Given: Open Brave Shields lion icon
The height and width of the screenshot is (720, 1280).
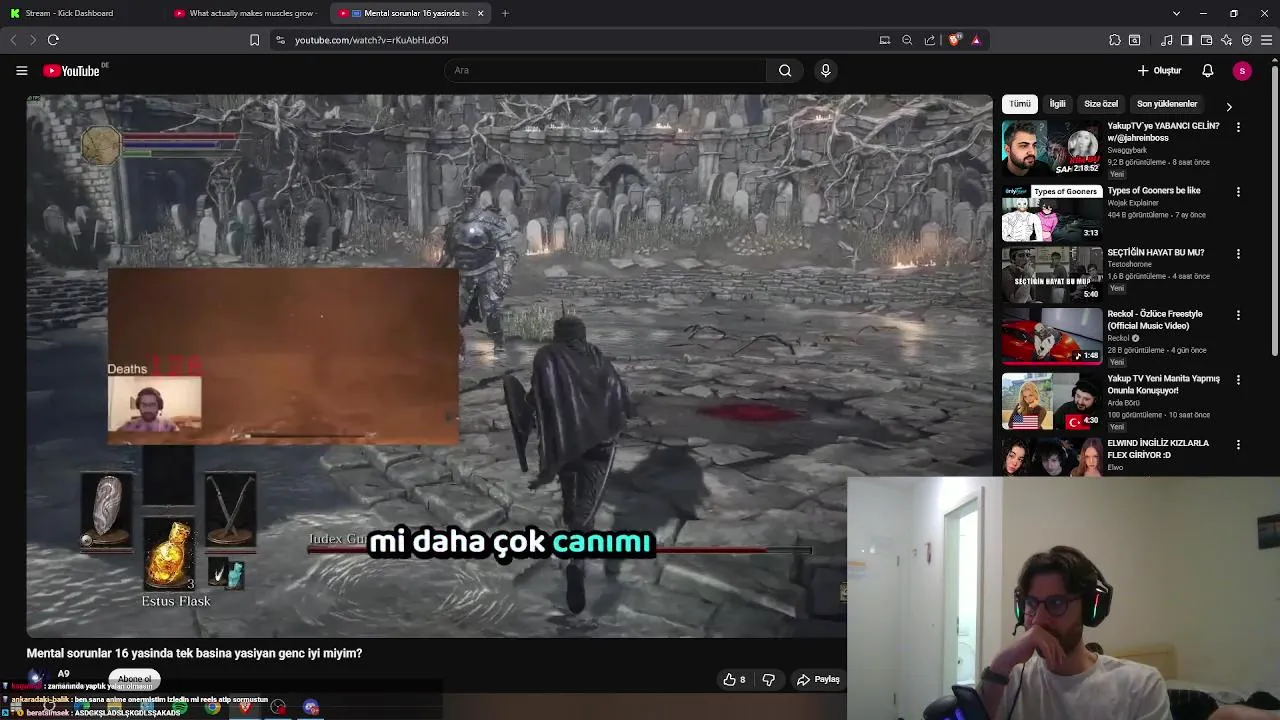Looking at the screenshot, I should click(x=954, y=40).
